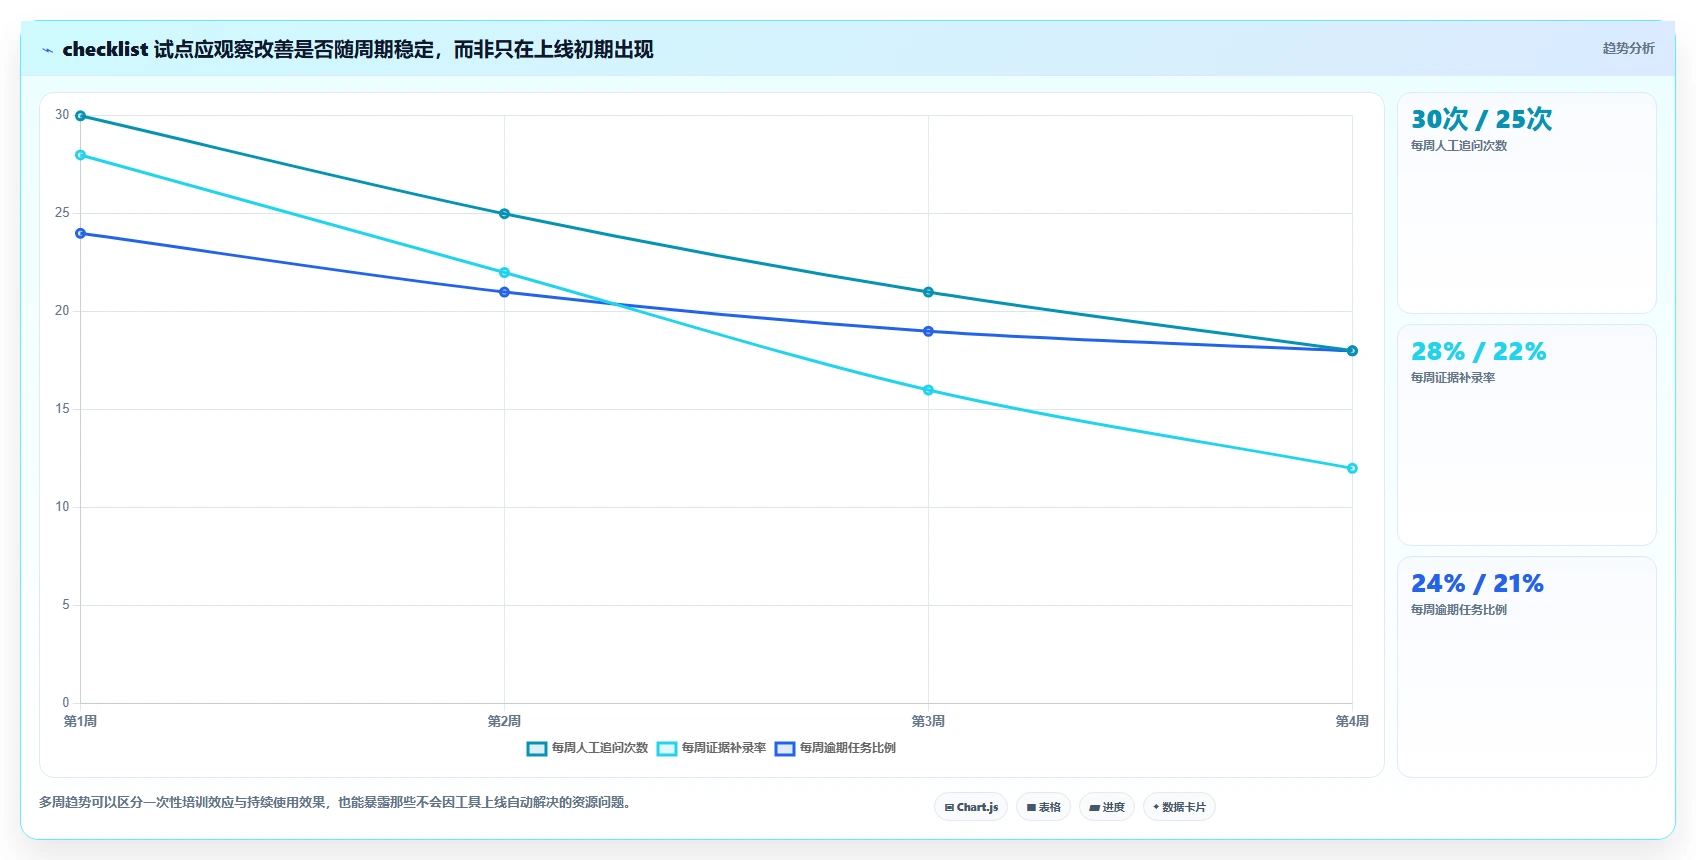The width and height of the screenshot is (1696, 860).
Task: Click the 第4周 point at value 12
Action: click(1352, 468)
